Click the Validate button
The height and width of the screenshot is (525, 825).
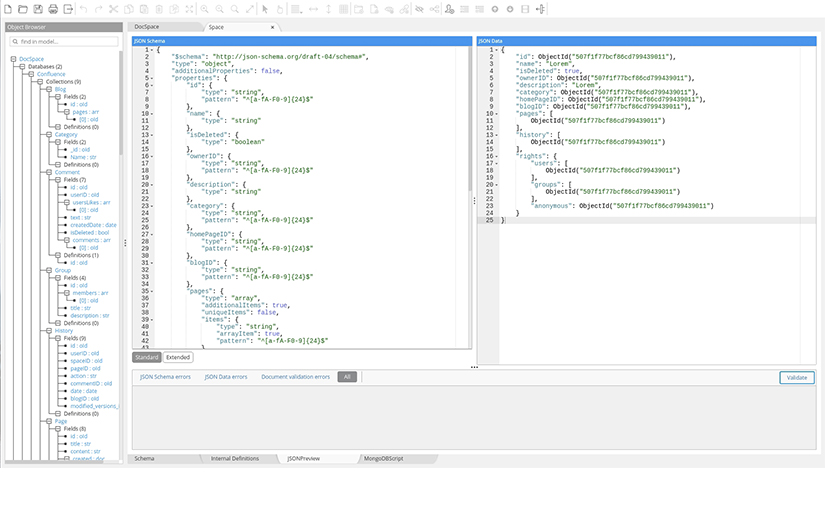(797, 377)
